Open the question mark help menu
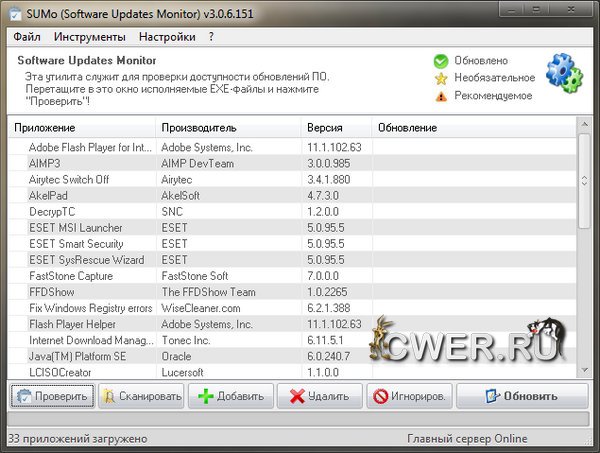This screenshot has width=600, height=453. click(211, 37)
